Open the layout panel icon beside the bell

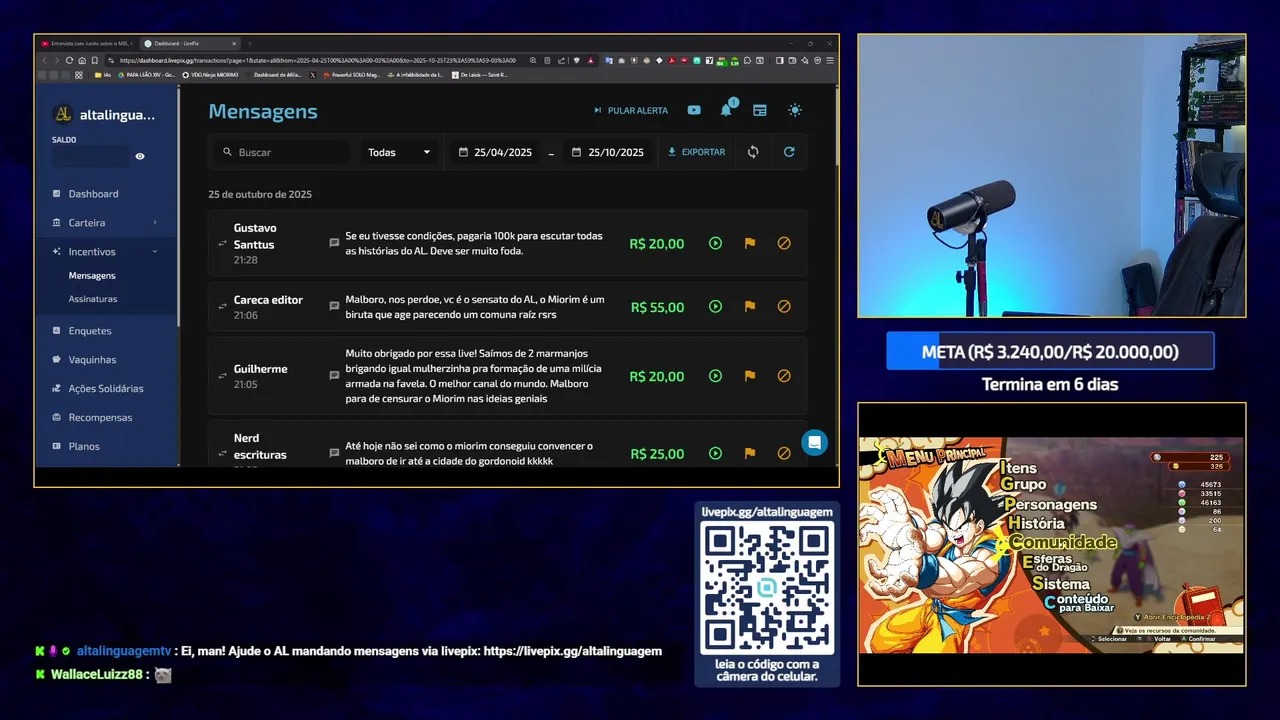point(760,110)
